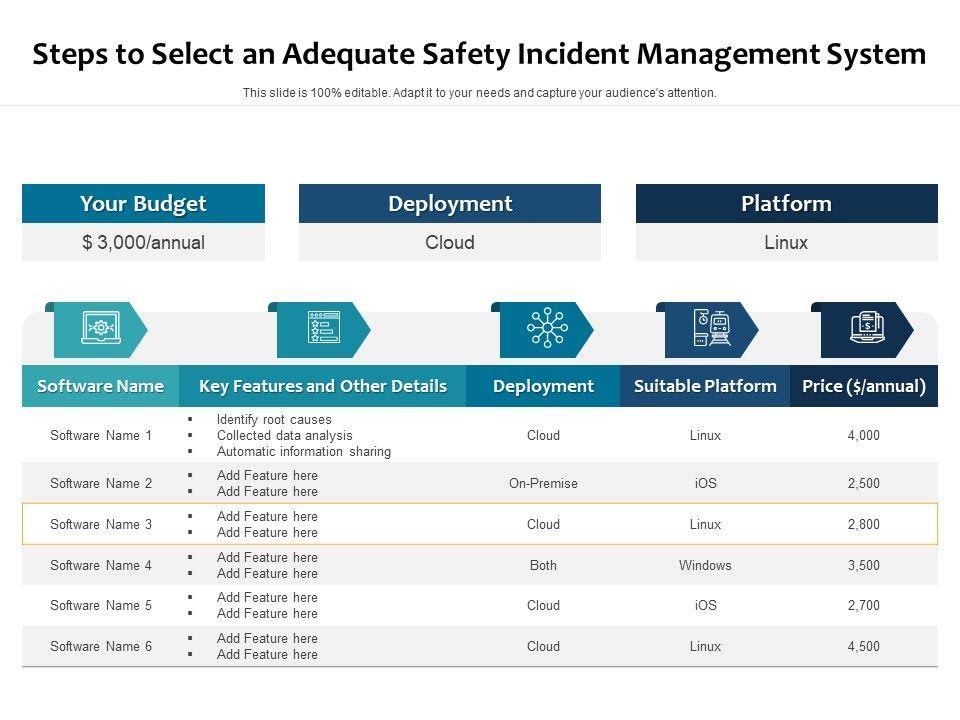960x720 pixels.
Task: Click the platform computer and train icon
Action: (711, 329)
